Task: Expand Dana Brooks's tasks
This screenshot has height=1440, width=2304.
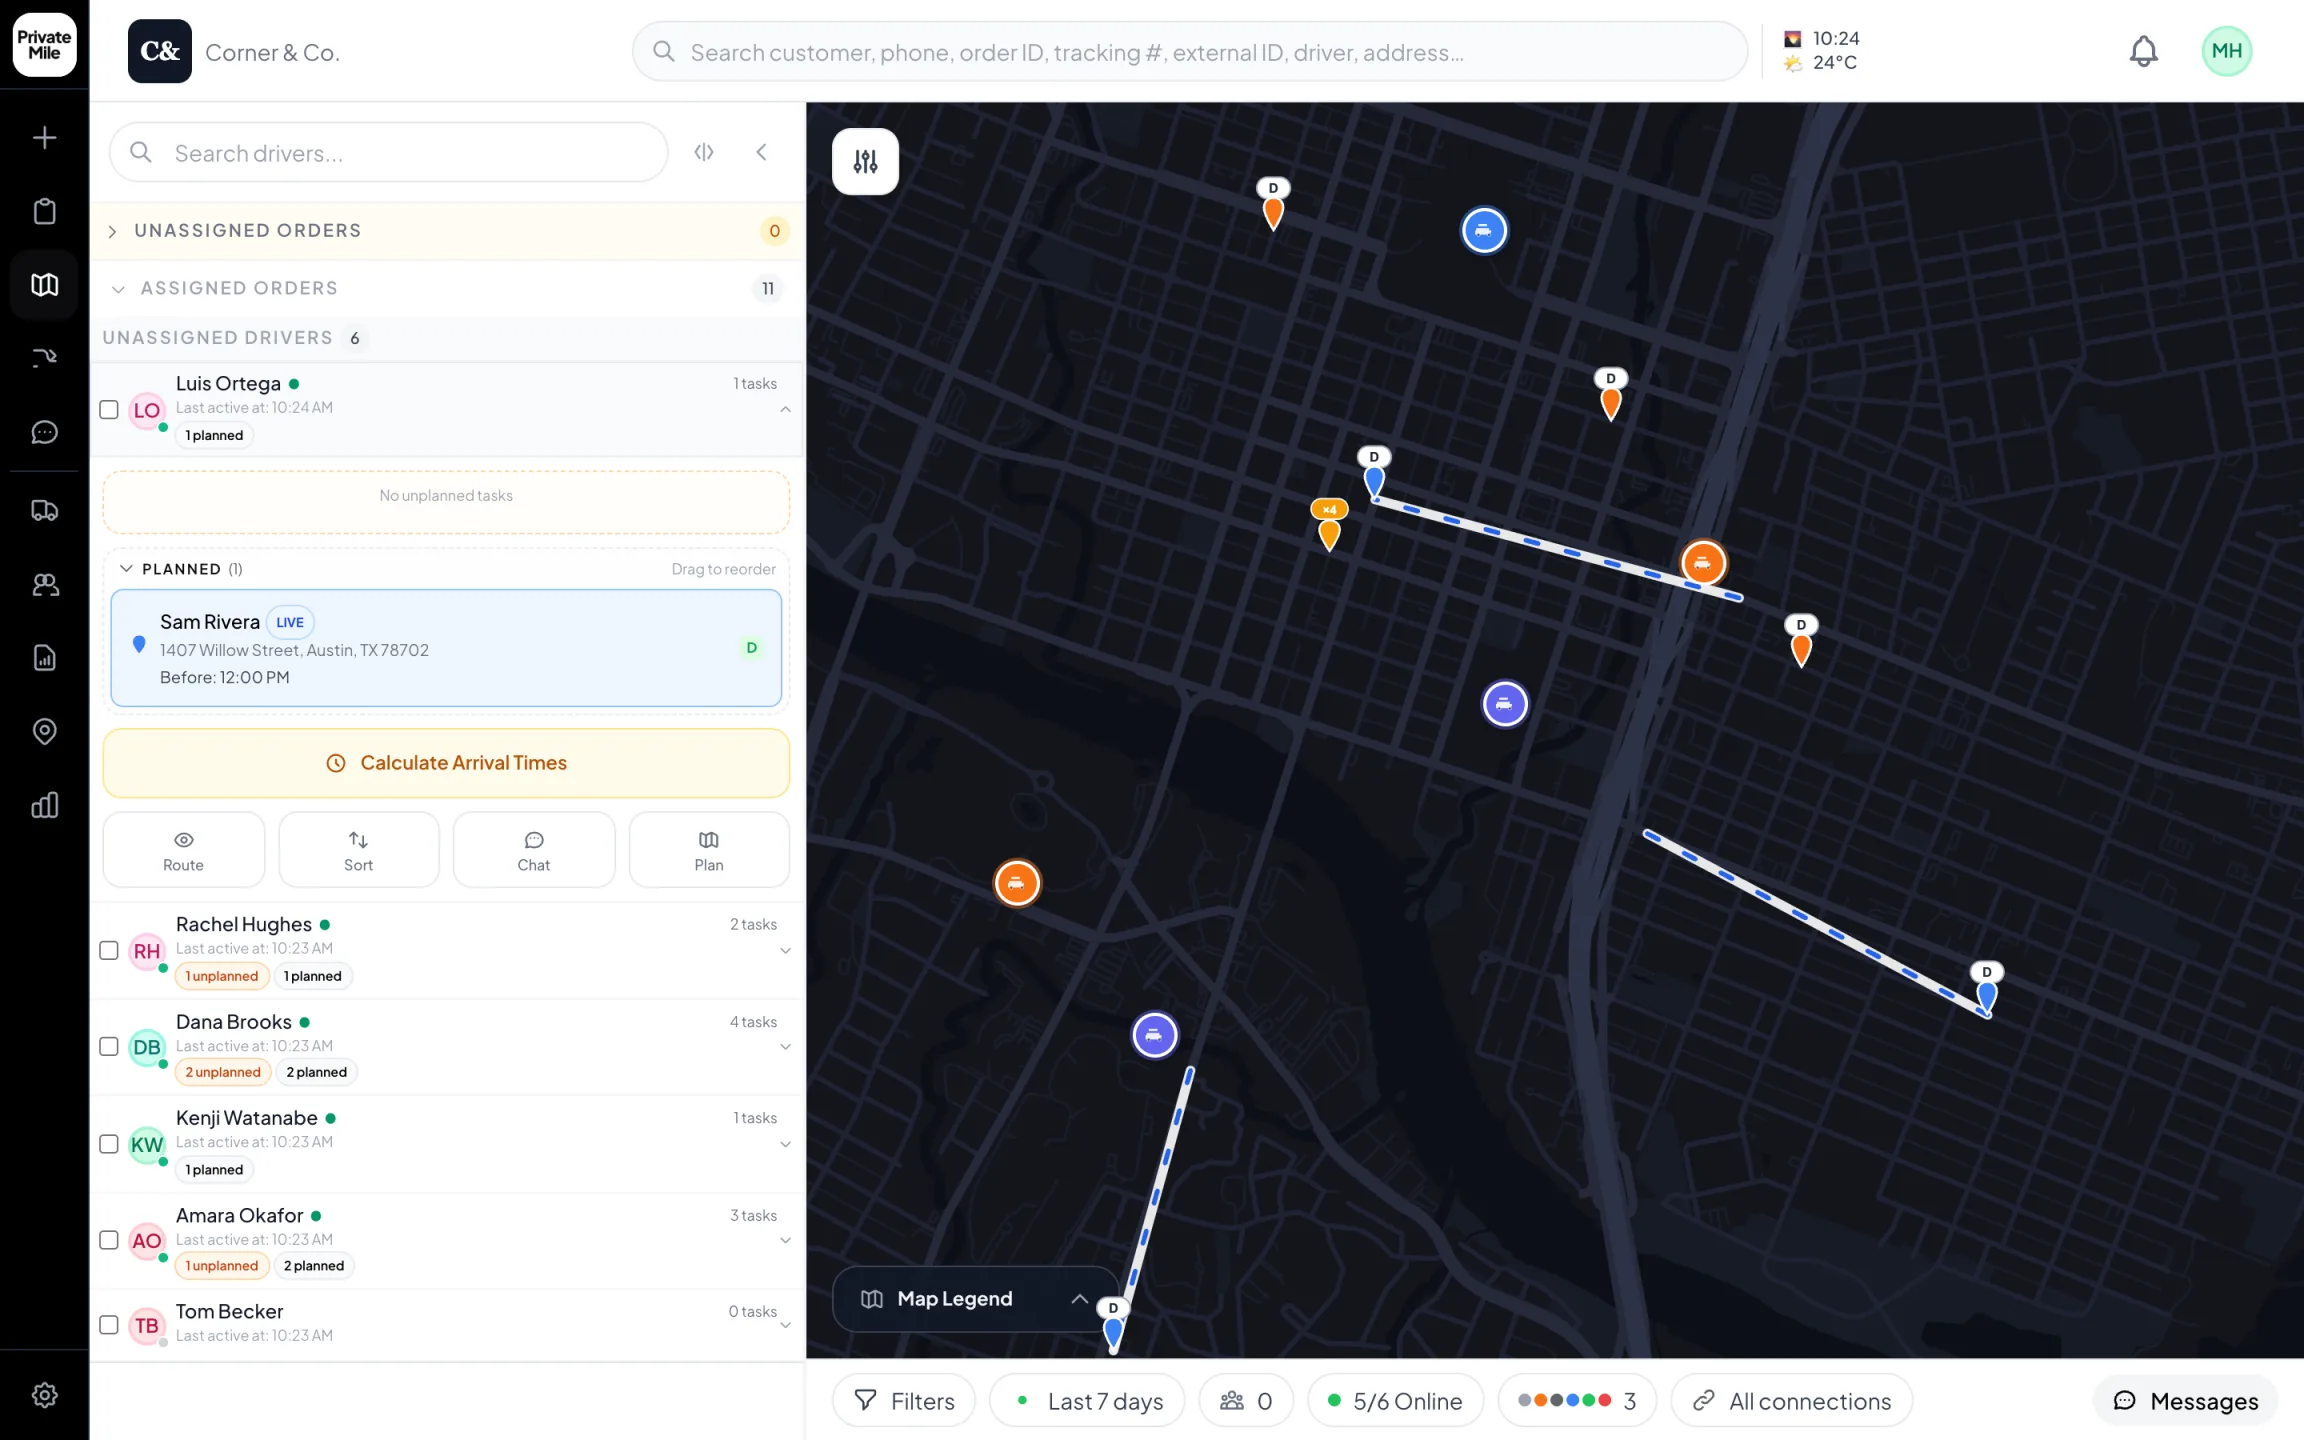Action: [785, 1047]
